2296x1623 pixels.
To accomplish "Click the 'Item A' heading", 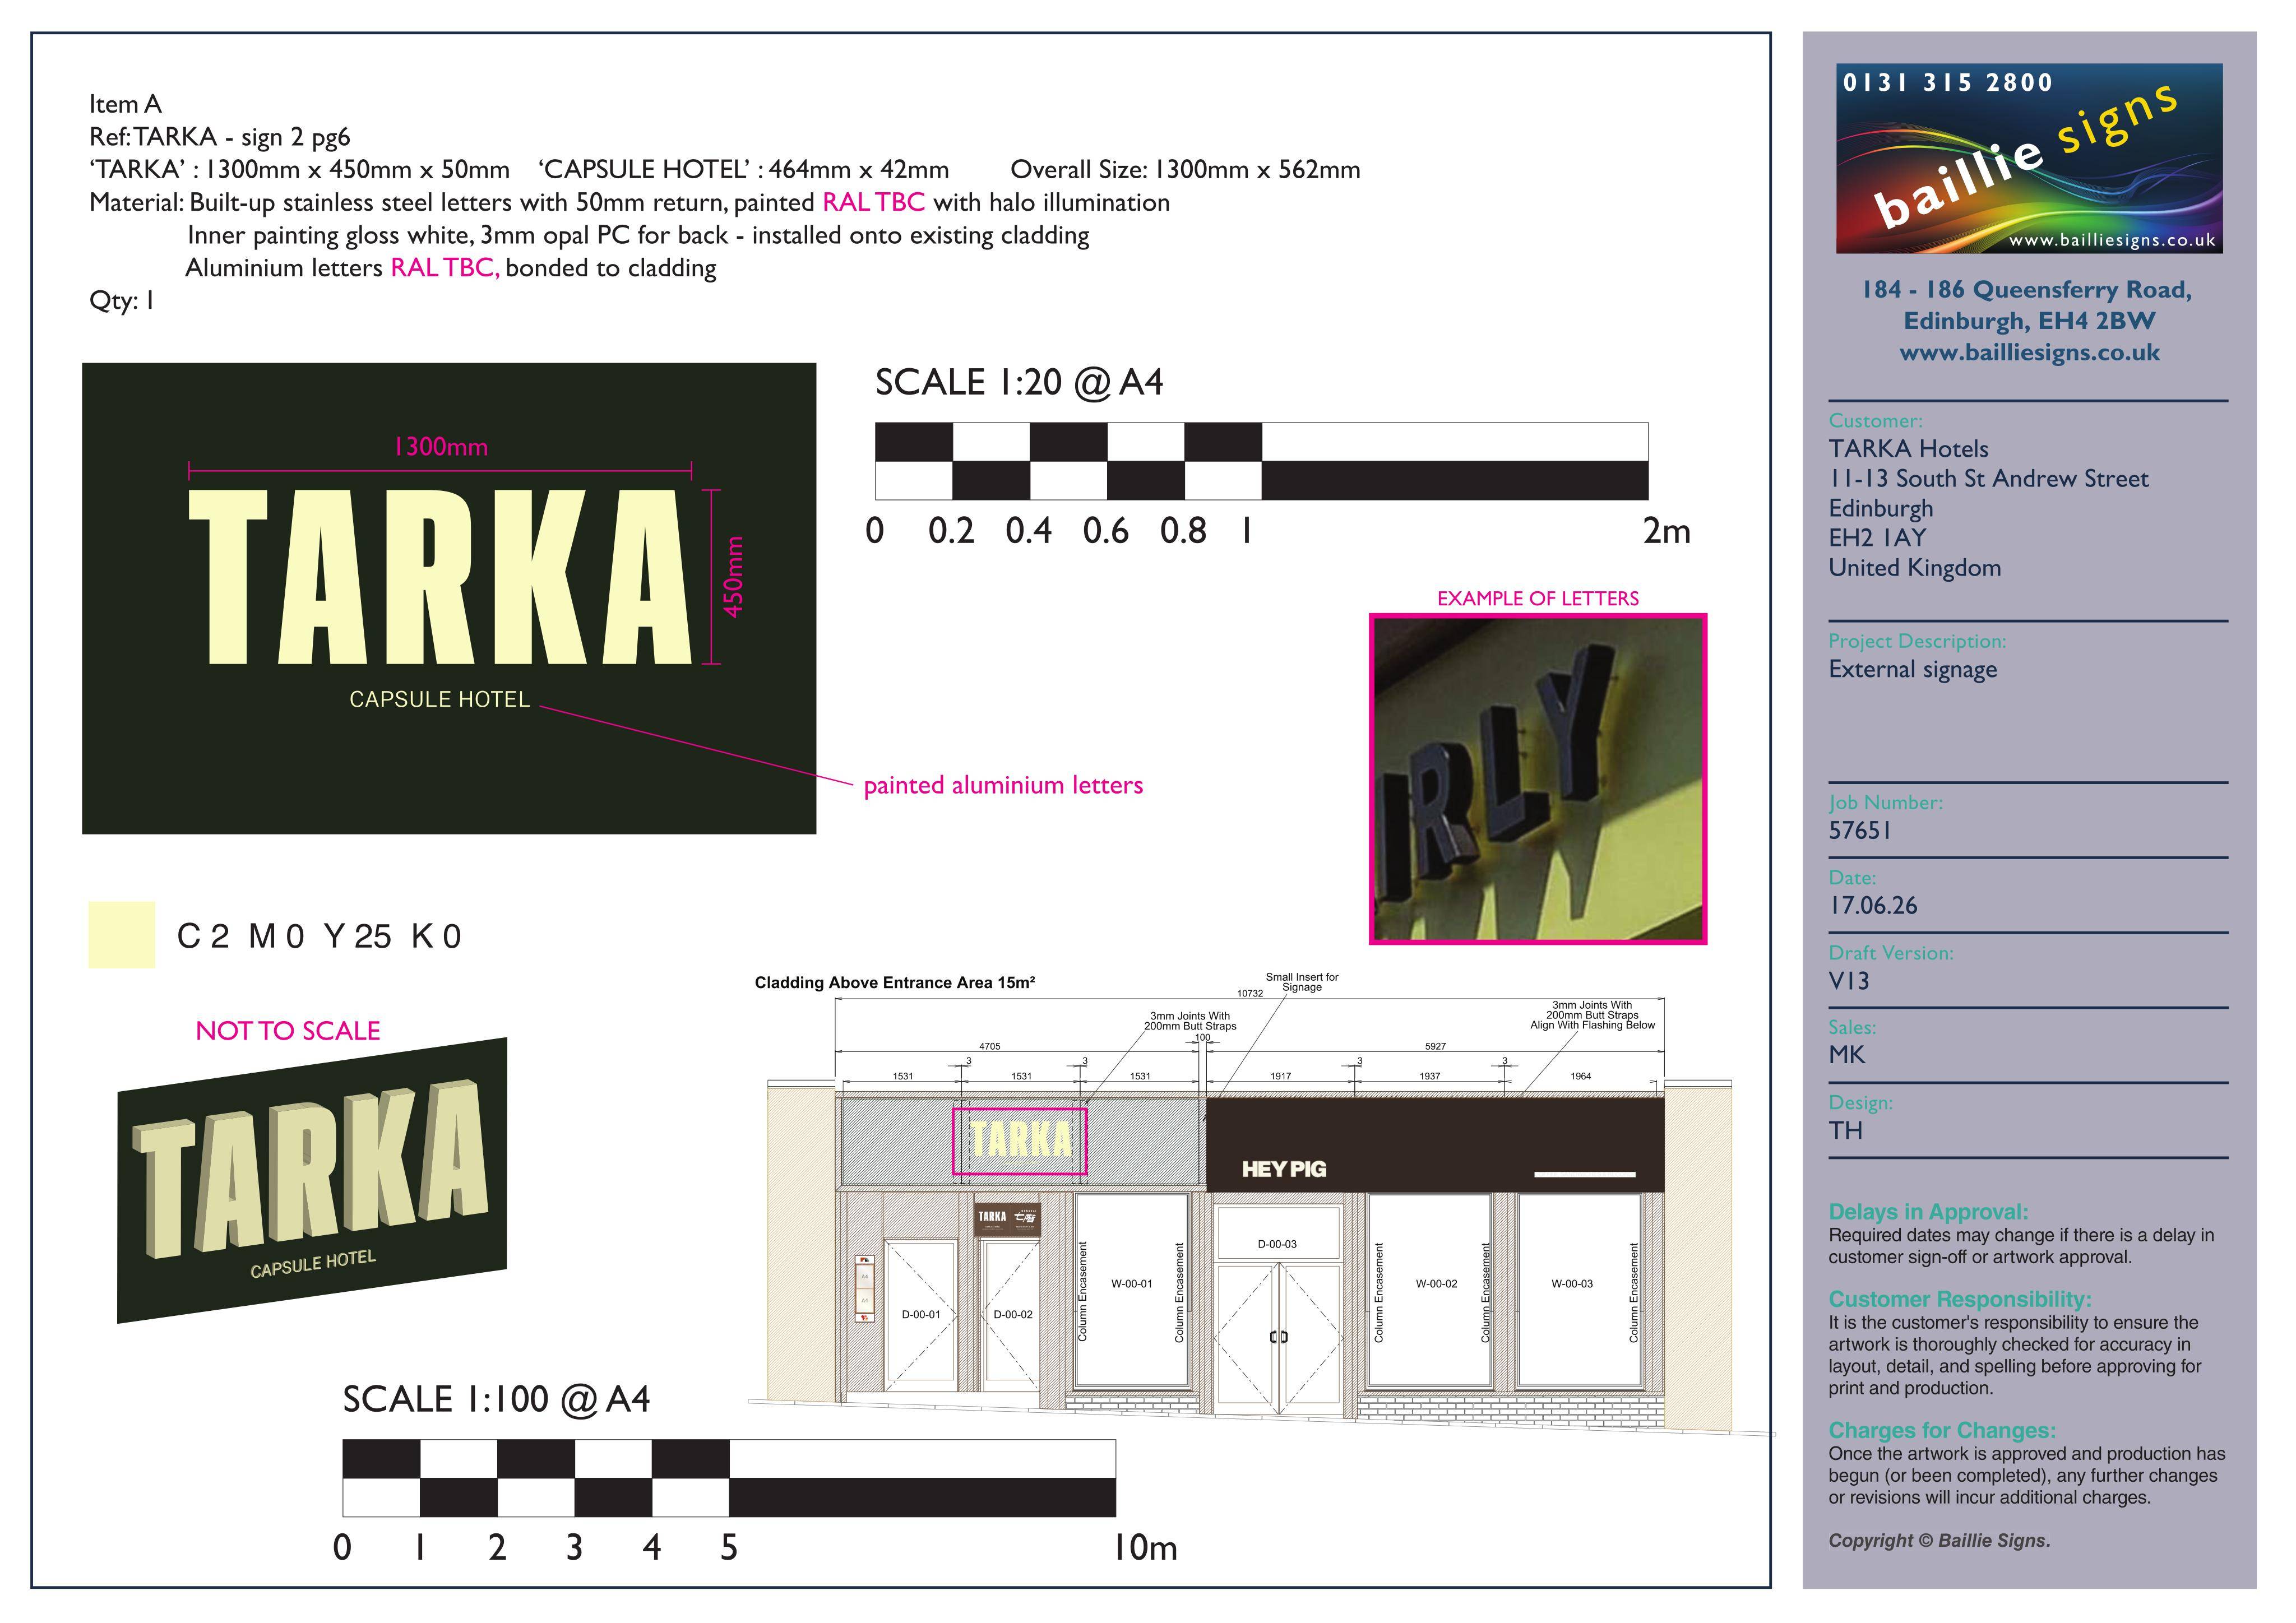I will tap(125, 104).
